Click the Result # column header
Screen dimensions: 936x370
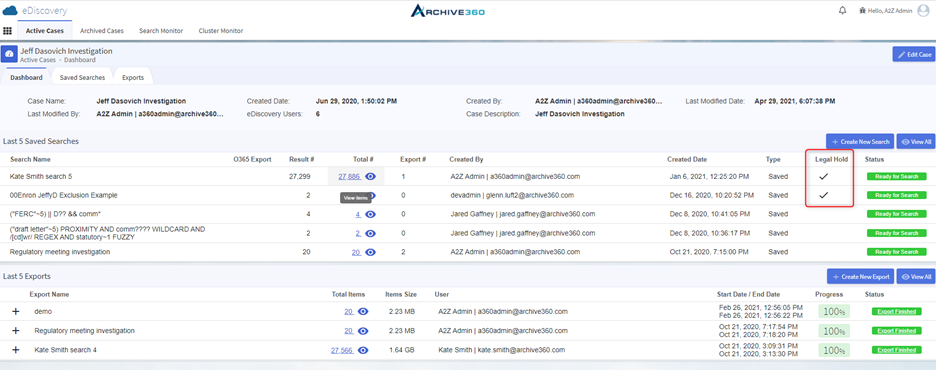pyautogui.click(x=301, y=160)
